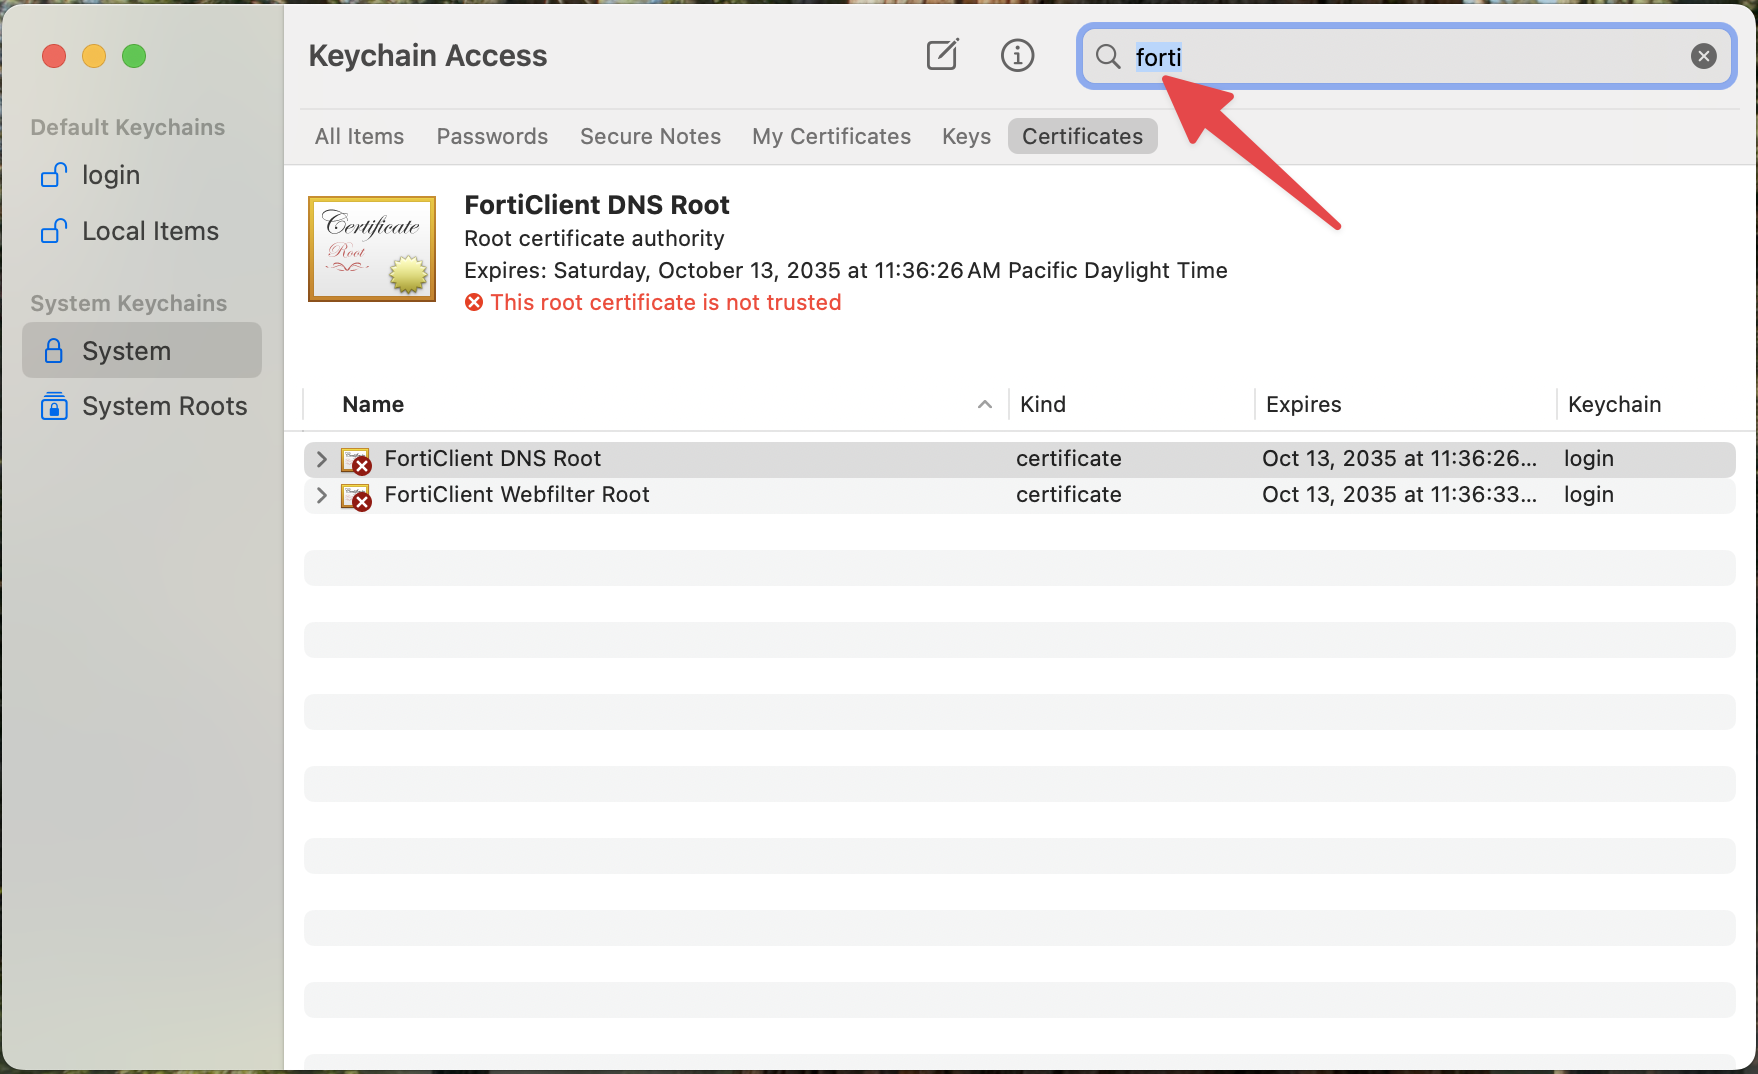1758x1074 pixels.
Task: Click FortiClient DNS Root certificate icon
Action: [356, 460]
